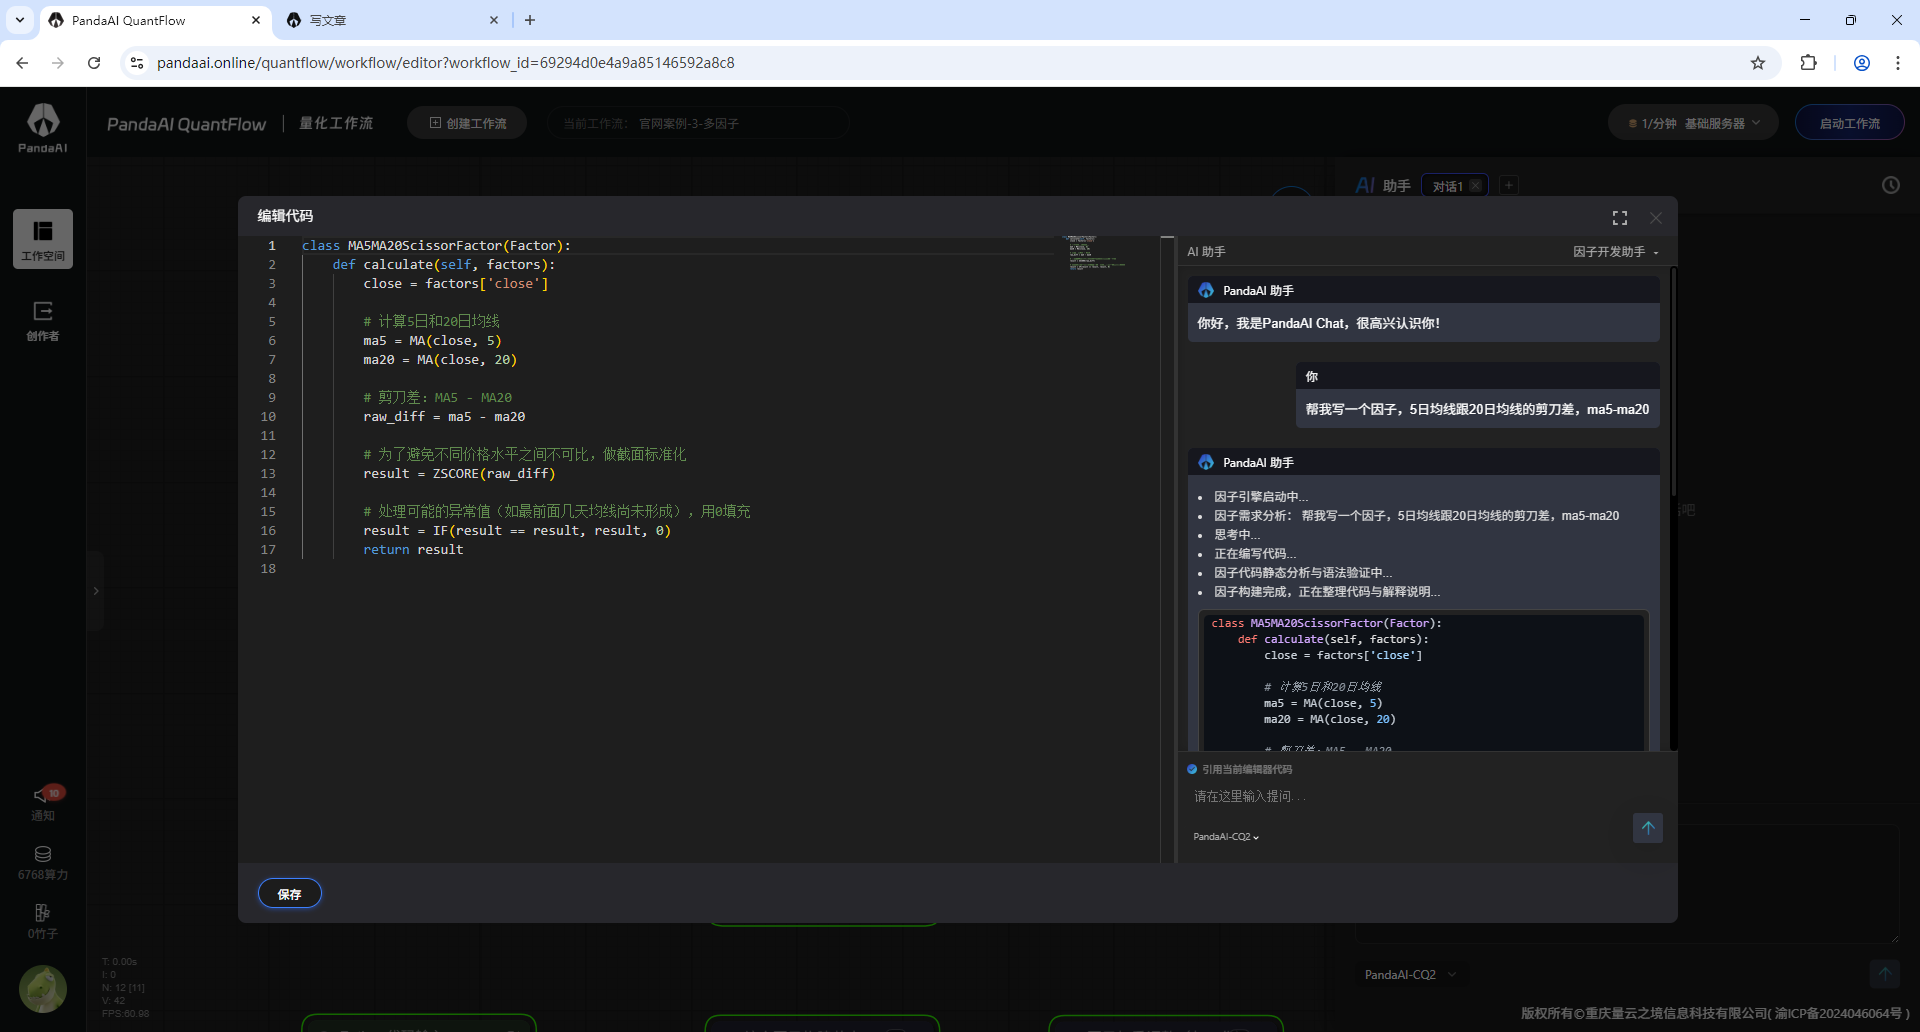
Task: Close the PandaAI QuantFlow browser tab
Action: (256, 20)
